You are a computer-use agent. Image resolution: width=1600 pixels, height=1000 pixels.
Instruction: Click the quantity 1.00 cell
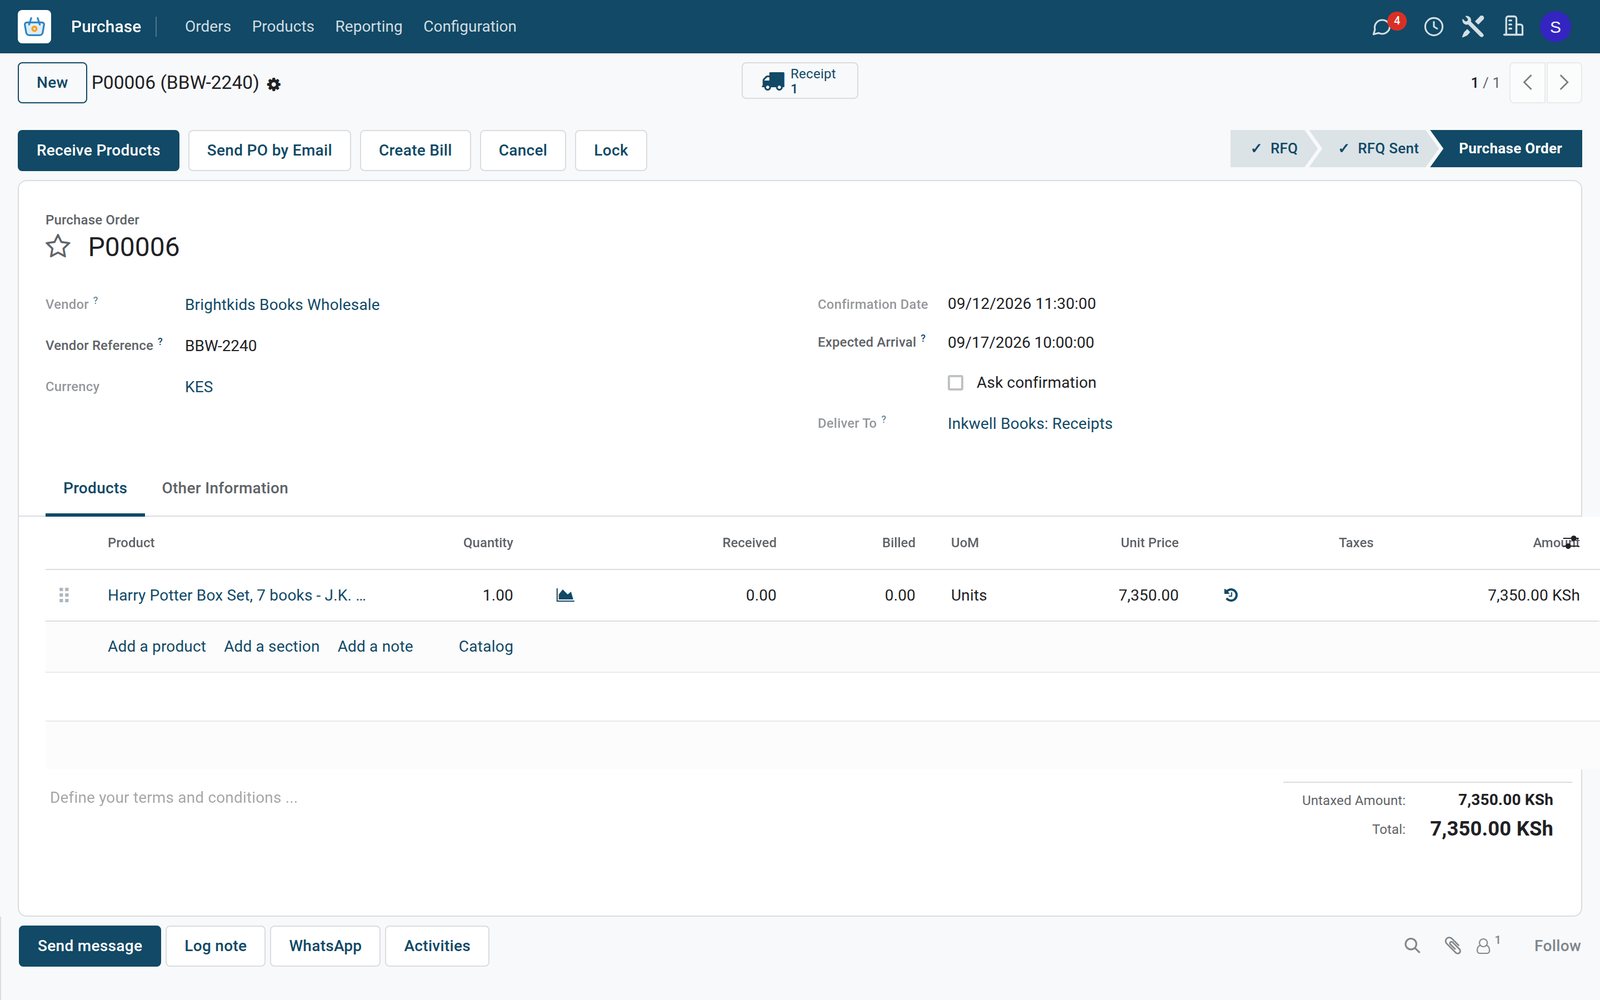[497, 595]
